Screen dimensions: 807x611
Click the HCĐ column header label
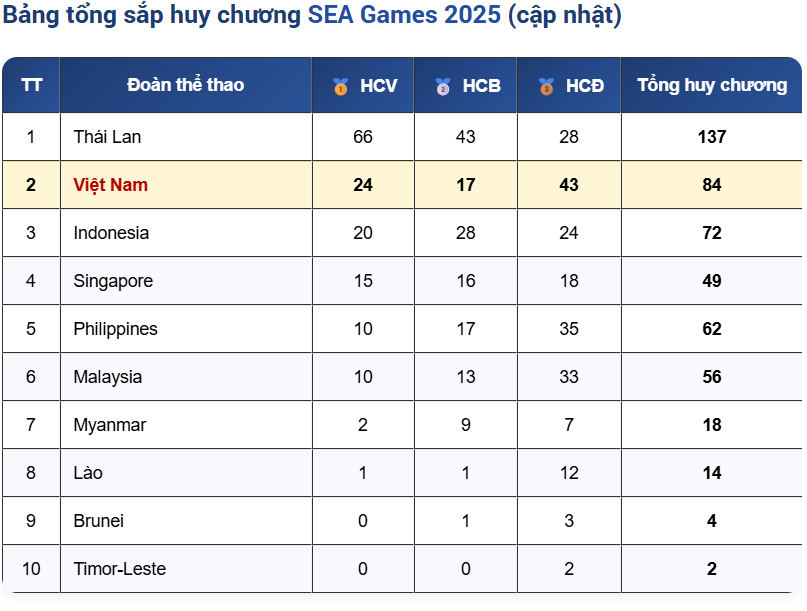pyautogui.click(x=584, y=86)
